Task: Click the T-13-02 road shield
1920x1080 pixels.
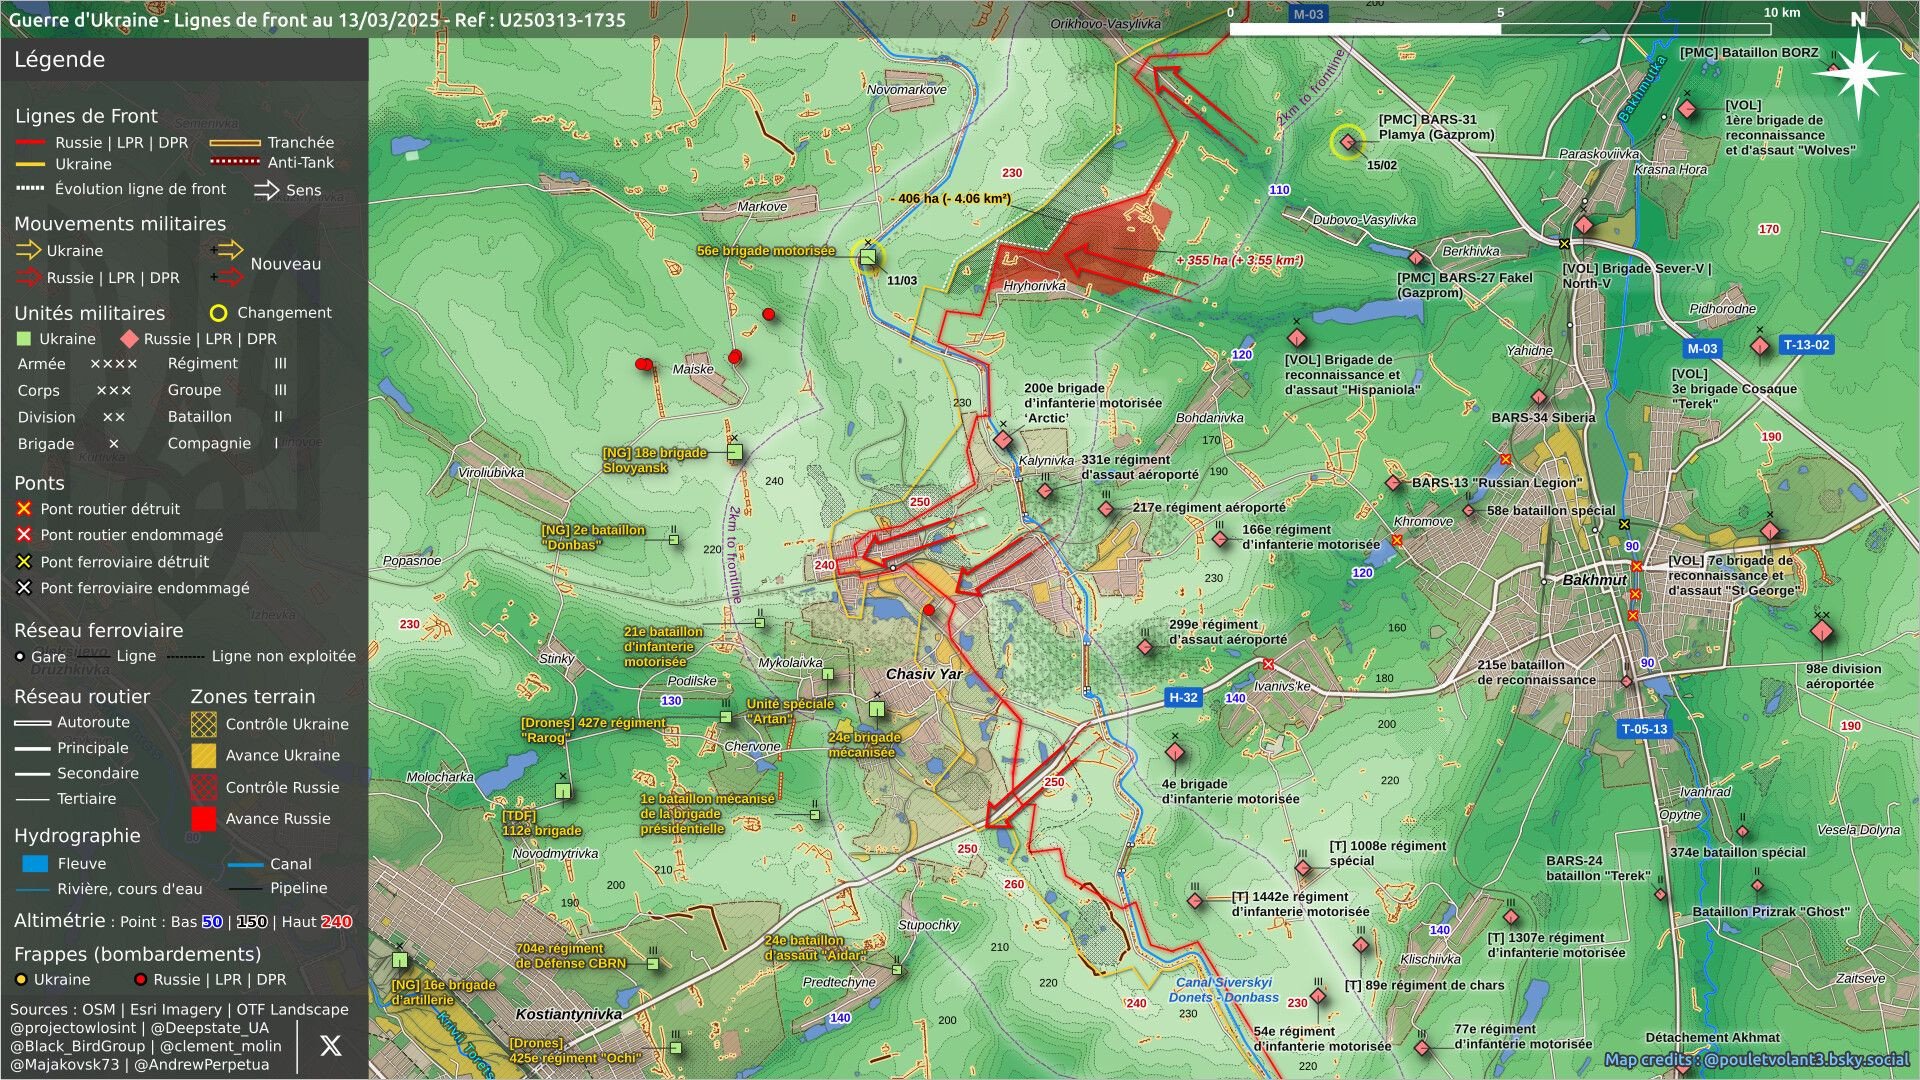Action: (x=1806, y=345)
